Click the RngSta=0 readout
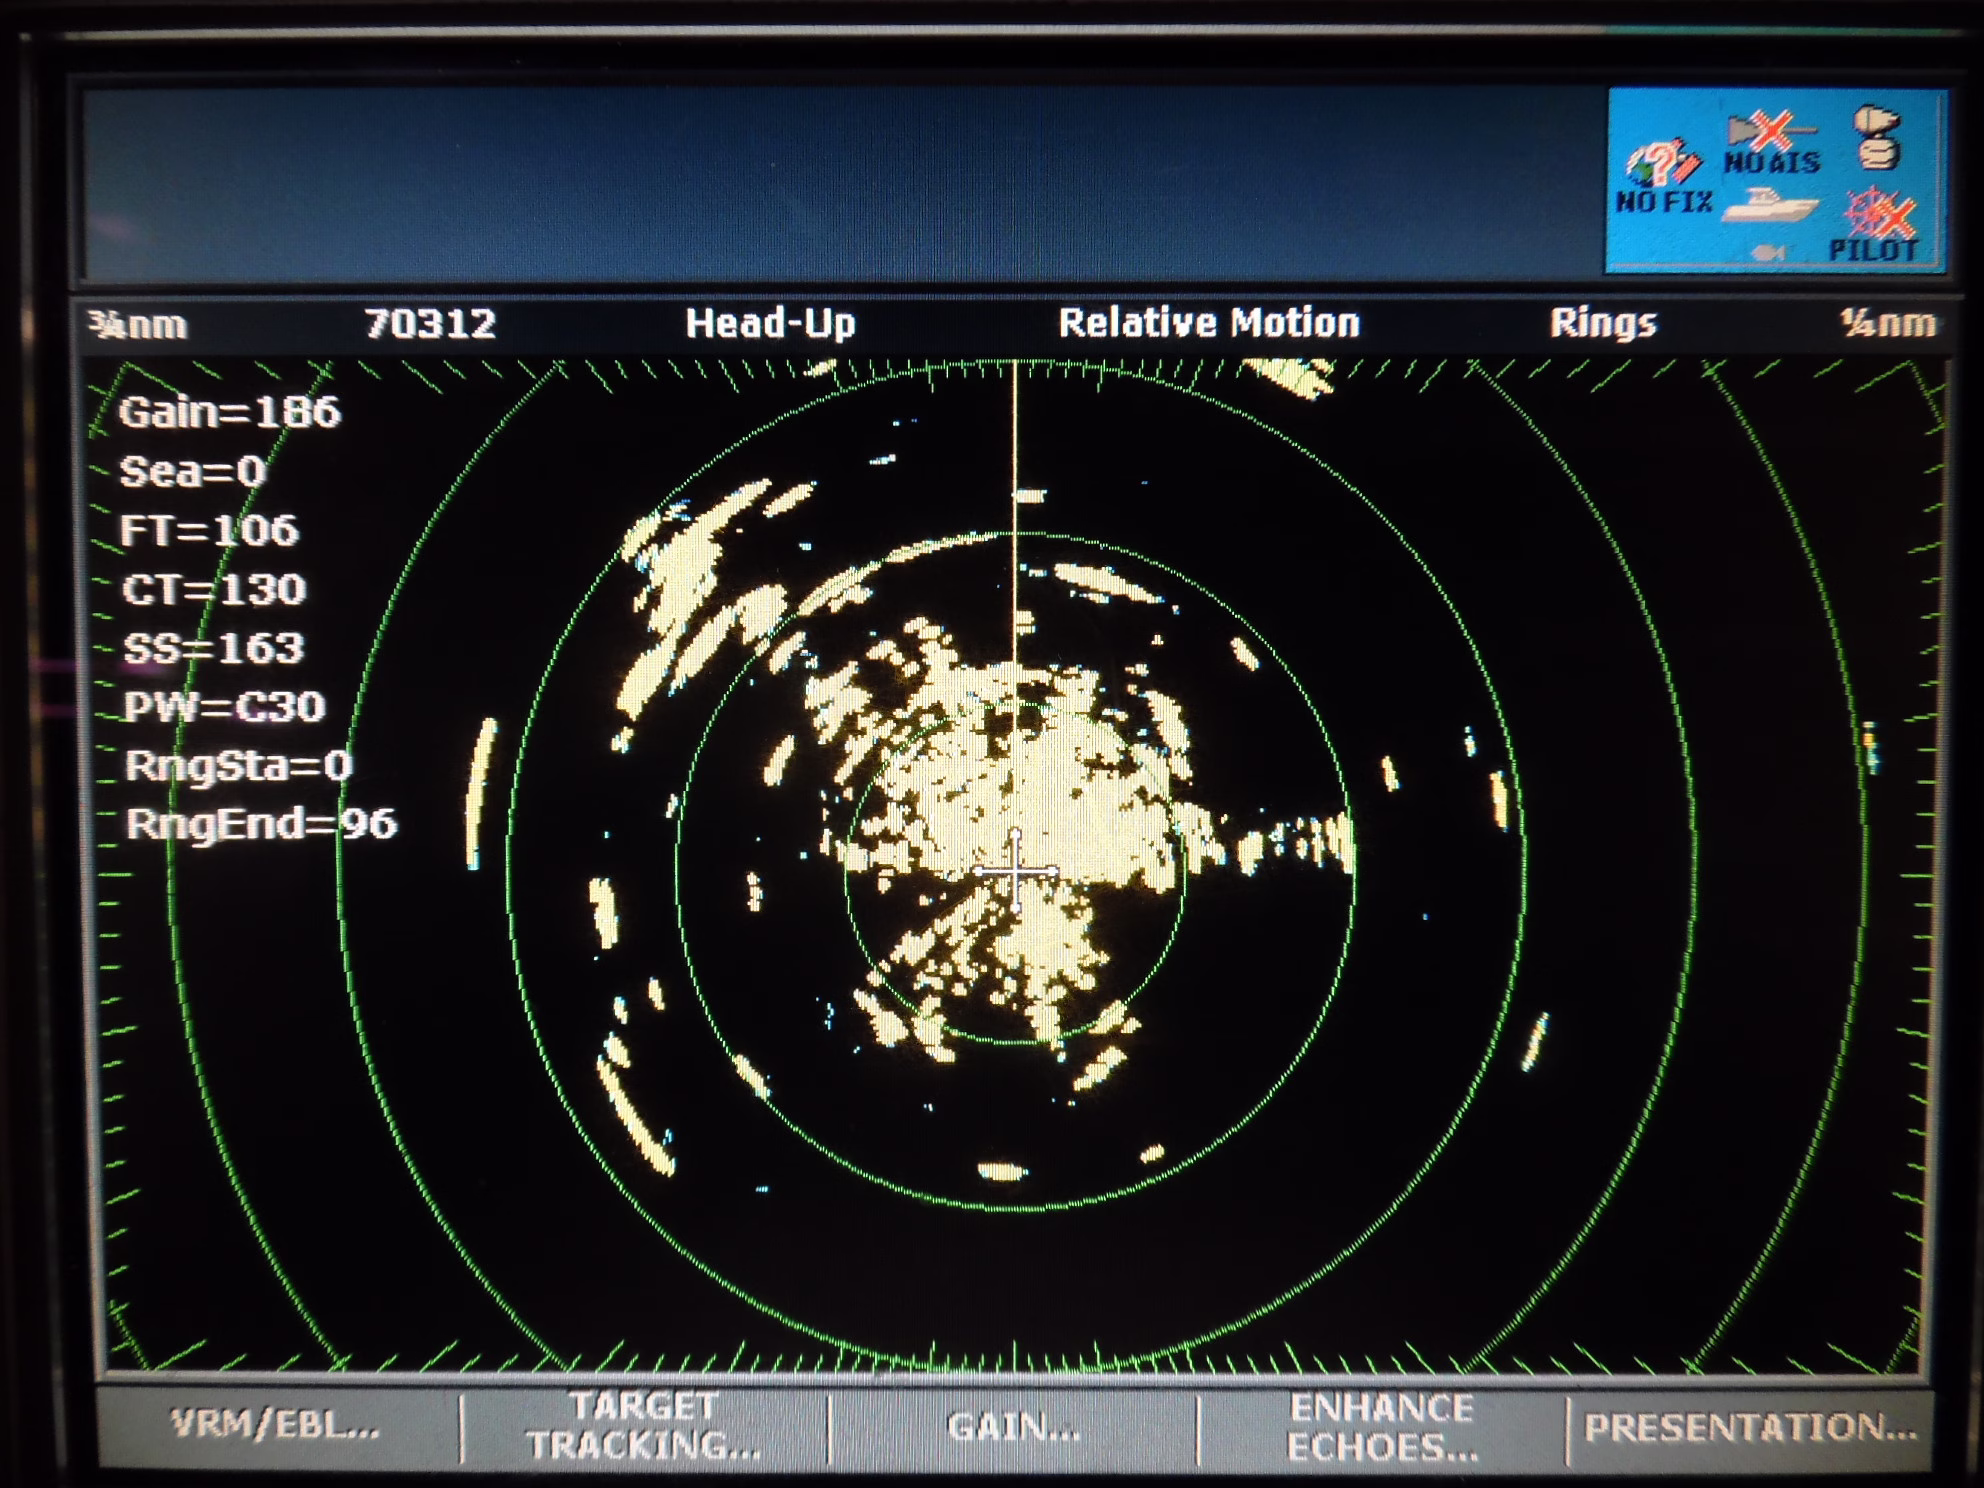Screen dimensions: 1984x1488 point(238,766)
